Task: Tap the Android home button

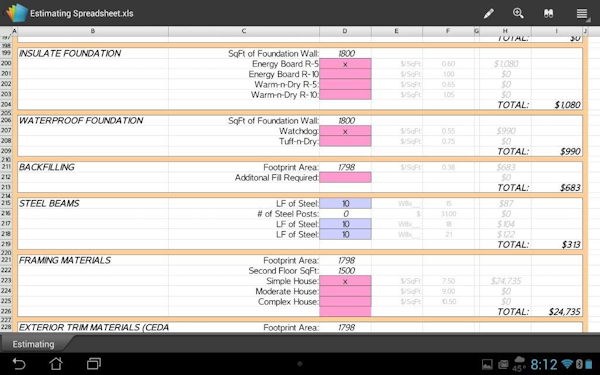Action: [56, 363]
